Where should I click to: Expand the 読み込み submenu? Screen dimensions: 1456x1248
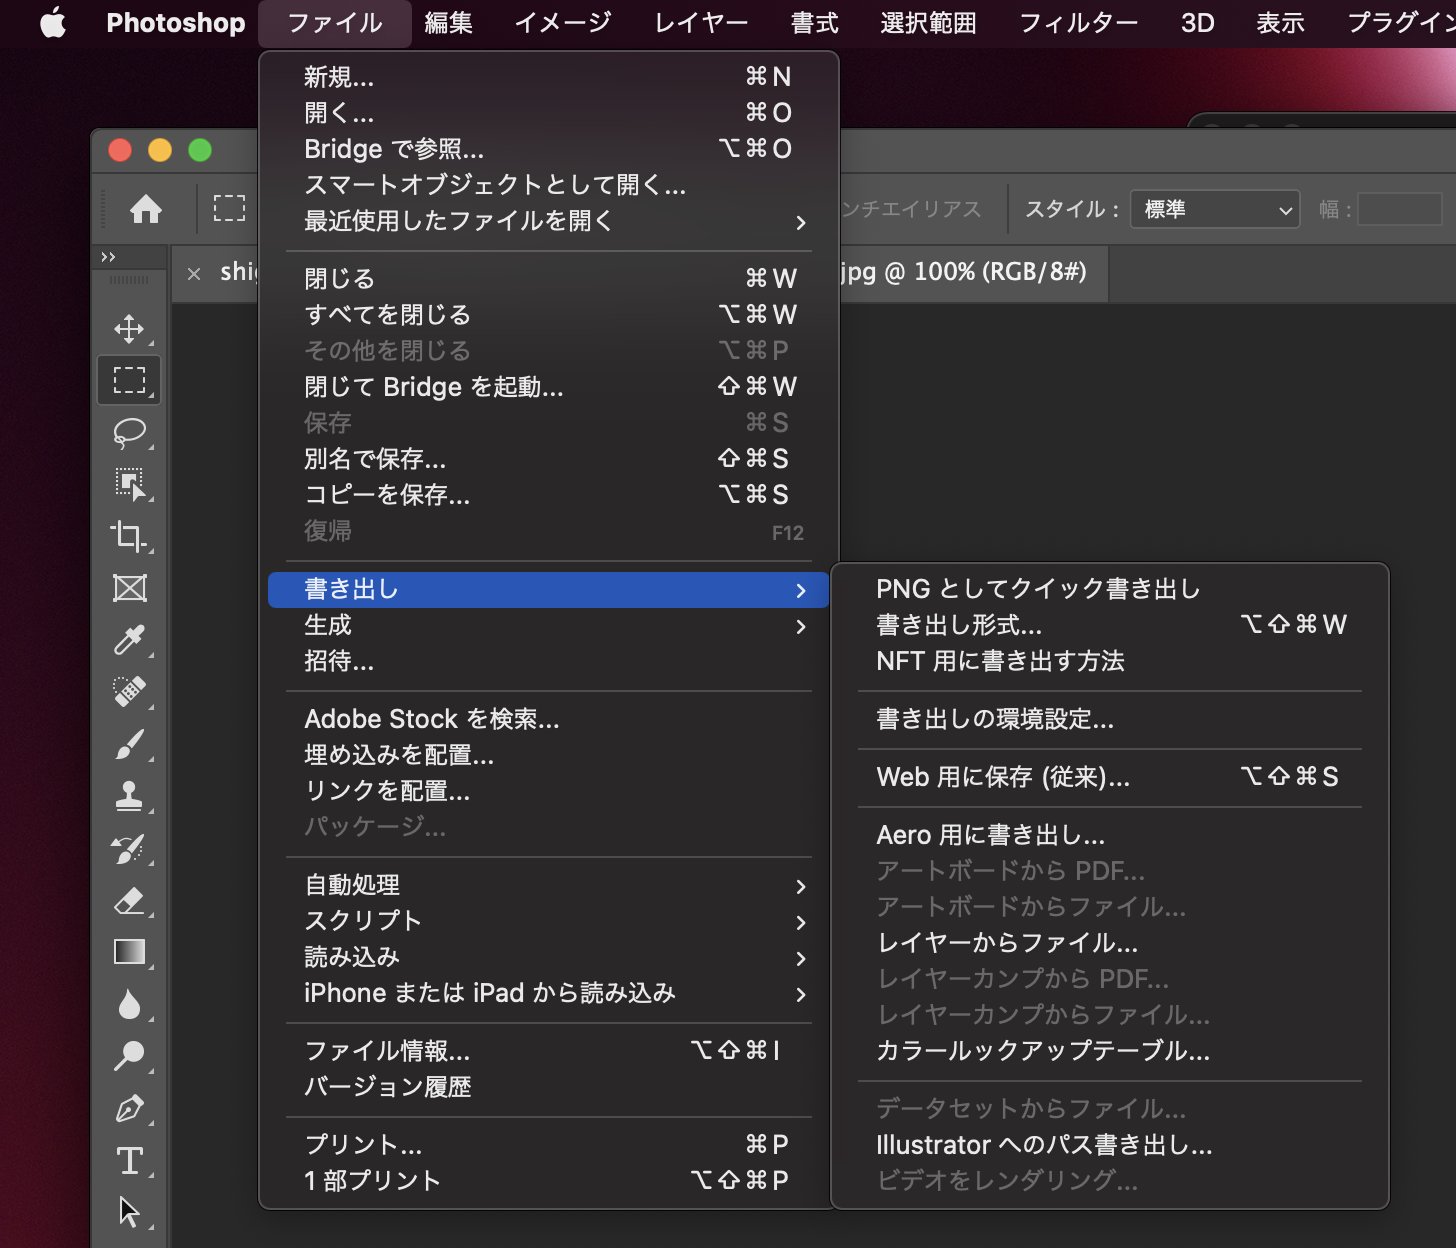point(548,957)
